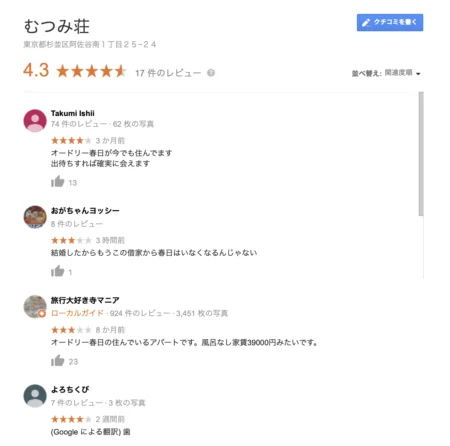This screenshot has width=450, height=446.
Task: Like 旅行大好き寺マニア's review with thumbs up
Action: pos(57,361)
